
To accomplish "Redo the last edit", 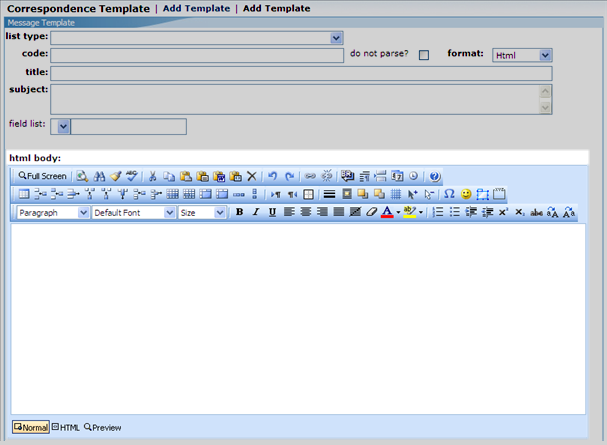I will coord(290,176).
